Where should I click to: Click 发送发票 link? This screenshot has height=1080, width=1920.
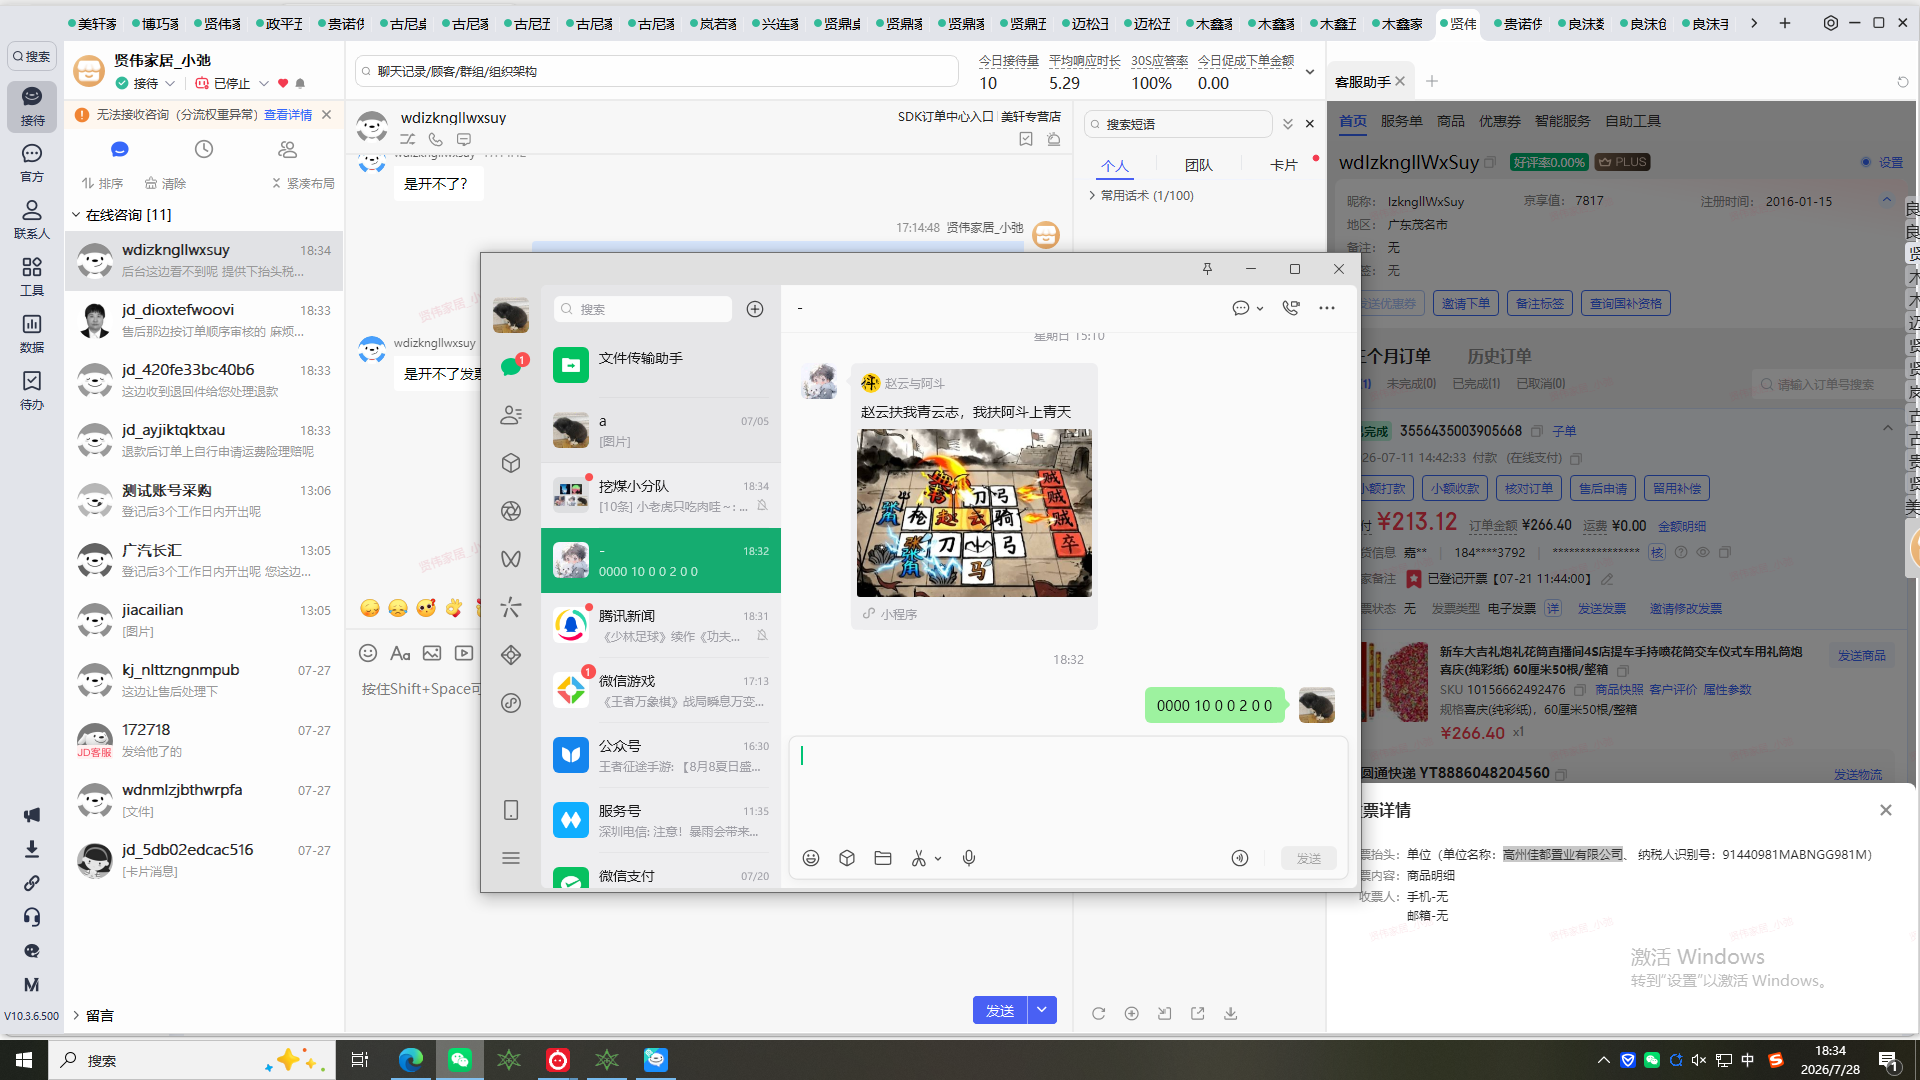tap(1601, 609)
